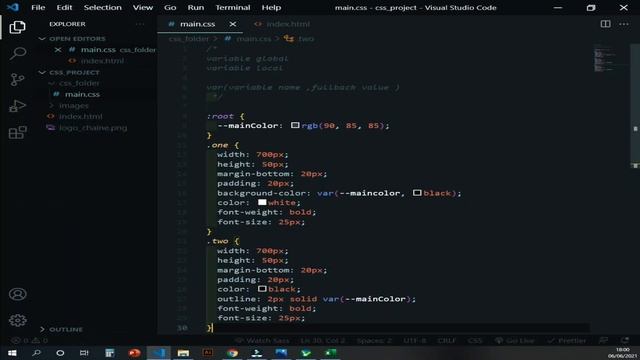640x360 pixels.
Task: Open PowerPoint from the taskbar
Action: coord(134,353)
